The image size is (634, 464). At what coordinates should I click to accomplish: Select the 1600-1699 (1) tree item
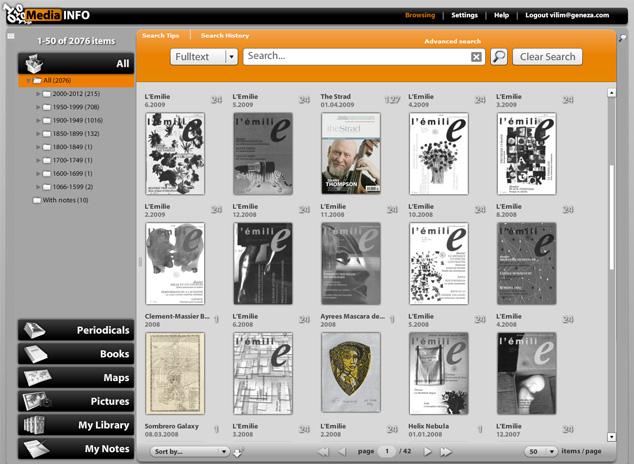click(72, 173)
